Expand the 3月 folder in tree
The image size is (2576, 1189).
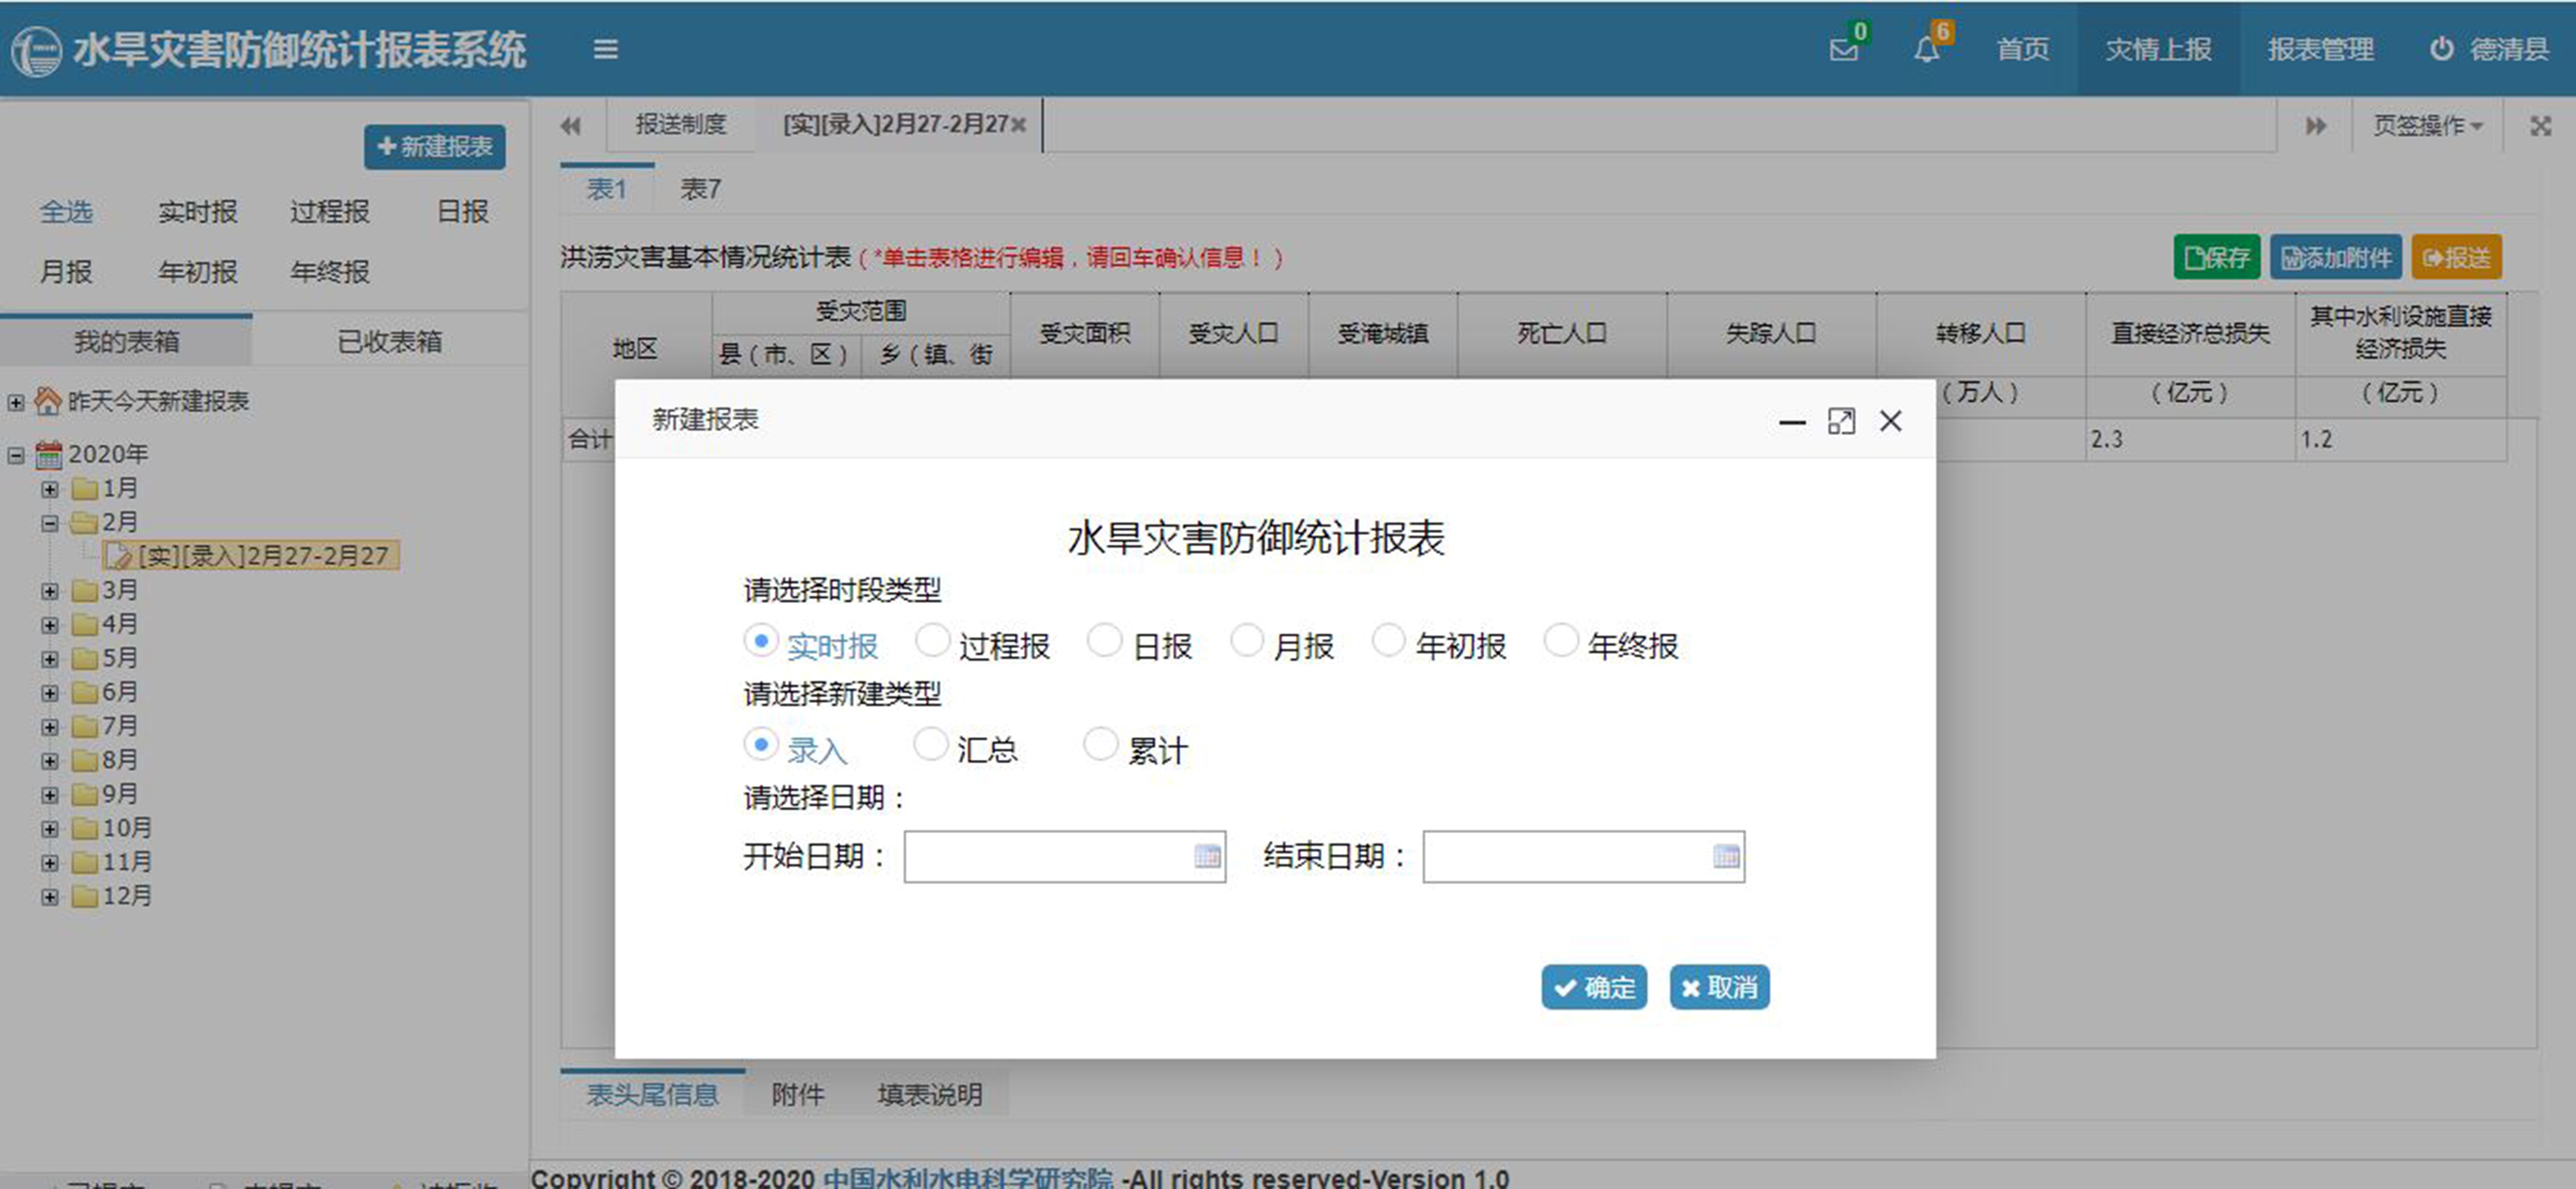click(49, 591)
